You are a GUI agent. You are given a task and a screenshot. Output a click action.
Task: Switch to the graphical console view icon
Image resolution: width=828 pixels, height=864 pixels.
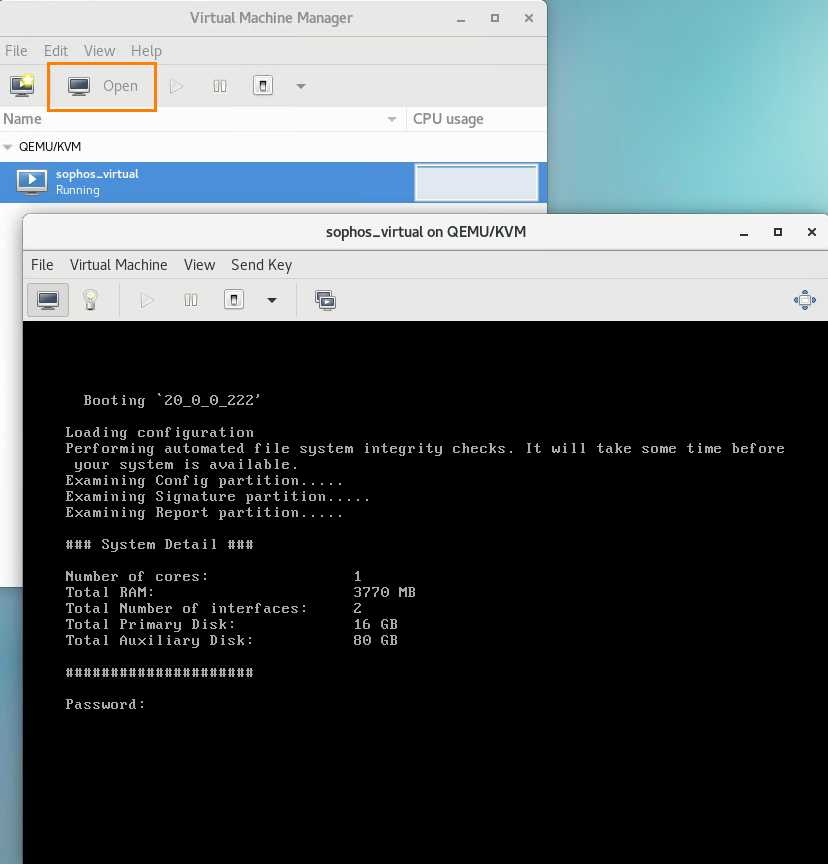pyautogui.click(x=48, y=300)
